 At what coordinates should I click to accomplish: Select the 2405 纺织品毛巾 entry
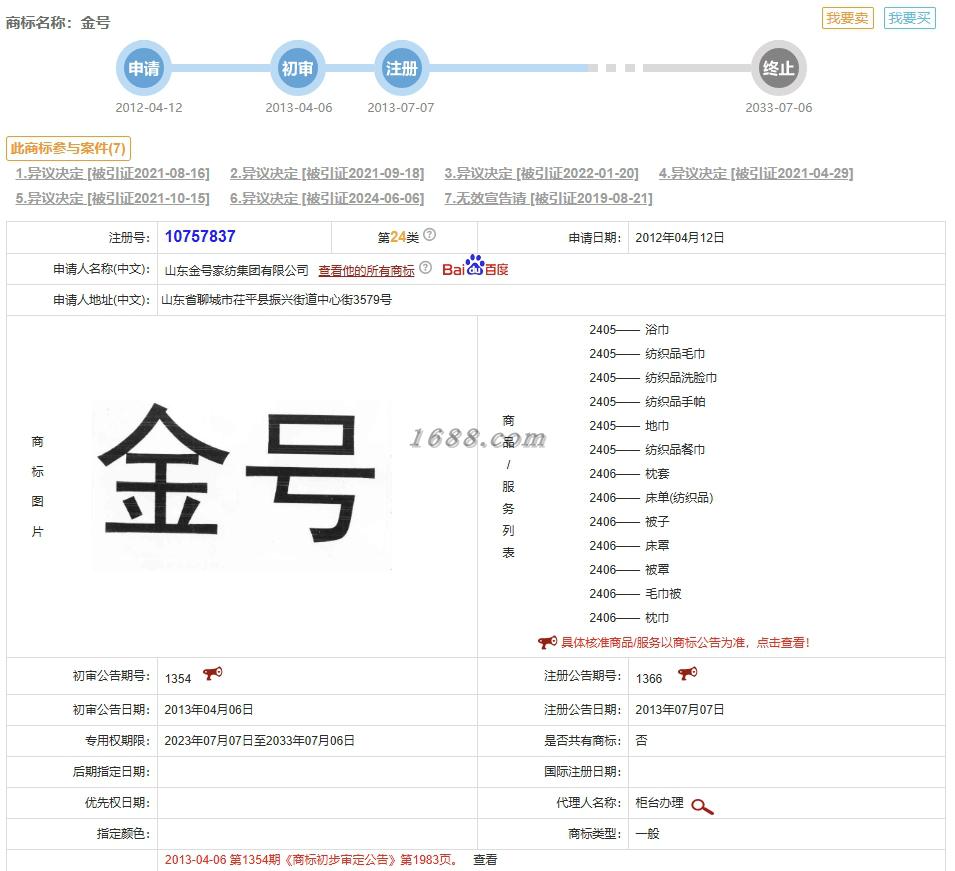coord(647,353)
